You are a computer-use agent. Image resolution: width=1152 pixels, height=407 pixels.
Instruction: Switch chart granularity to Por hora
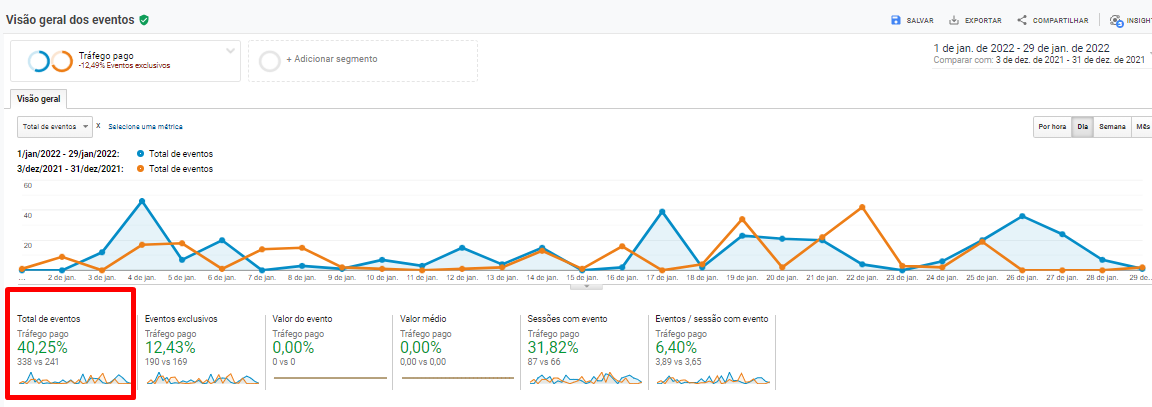pyautogui.click(x=1051, y=127)
